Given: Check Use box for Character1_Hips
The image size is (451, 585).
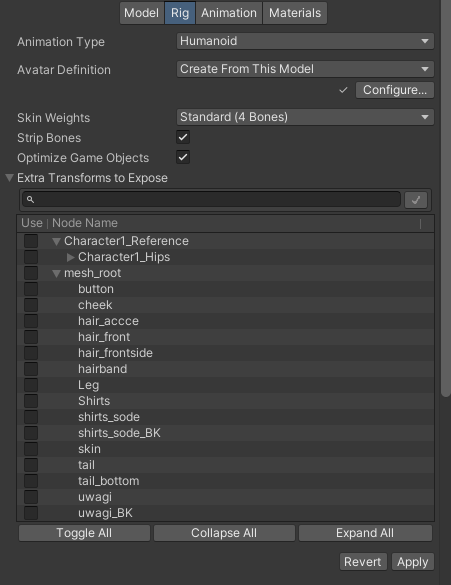Looking at the screenshot, I should point(31,257).
